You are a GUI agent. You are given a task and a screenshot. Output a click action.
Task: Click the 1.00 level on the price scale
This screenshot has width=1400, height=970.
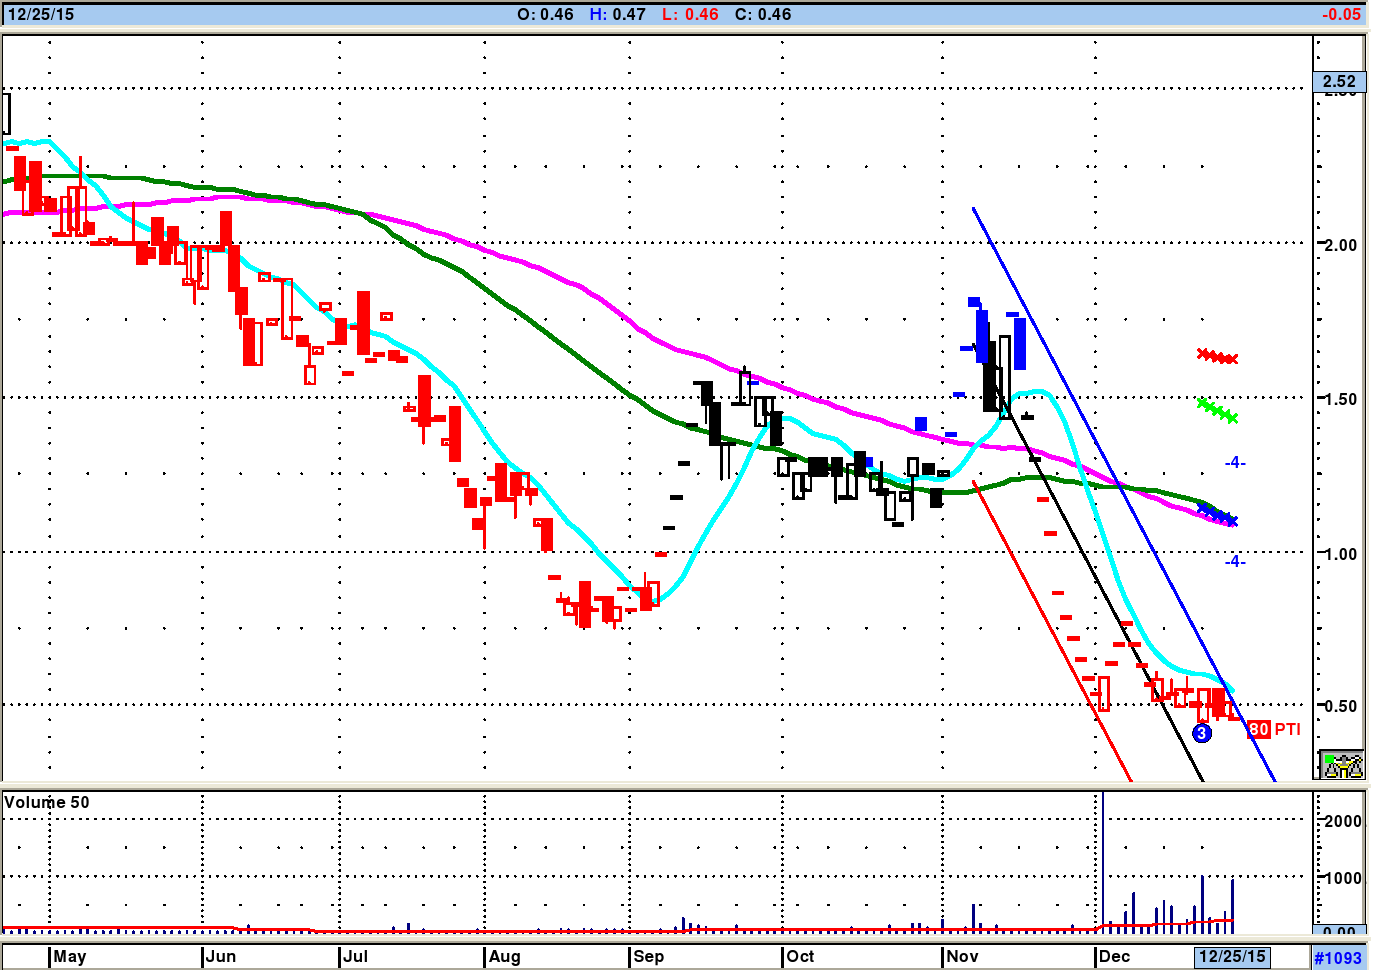click(x=1341, y=554)
